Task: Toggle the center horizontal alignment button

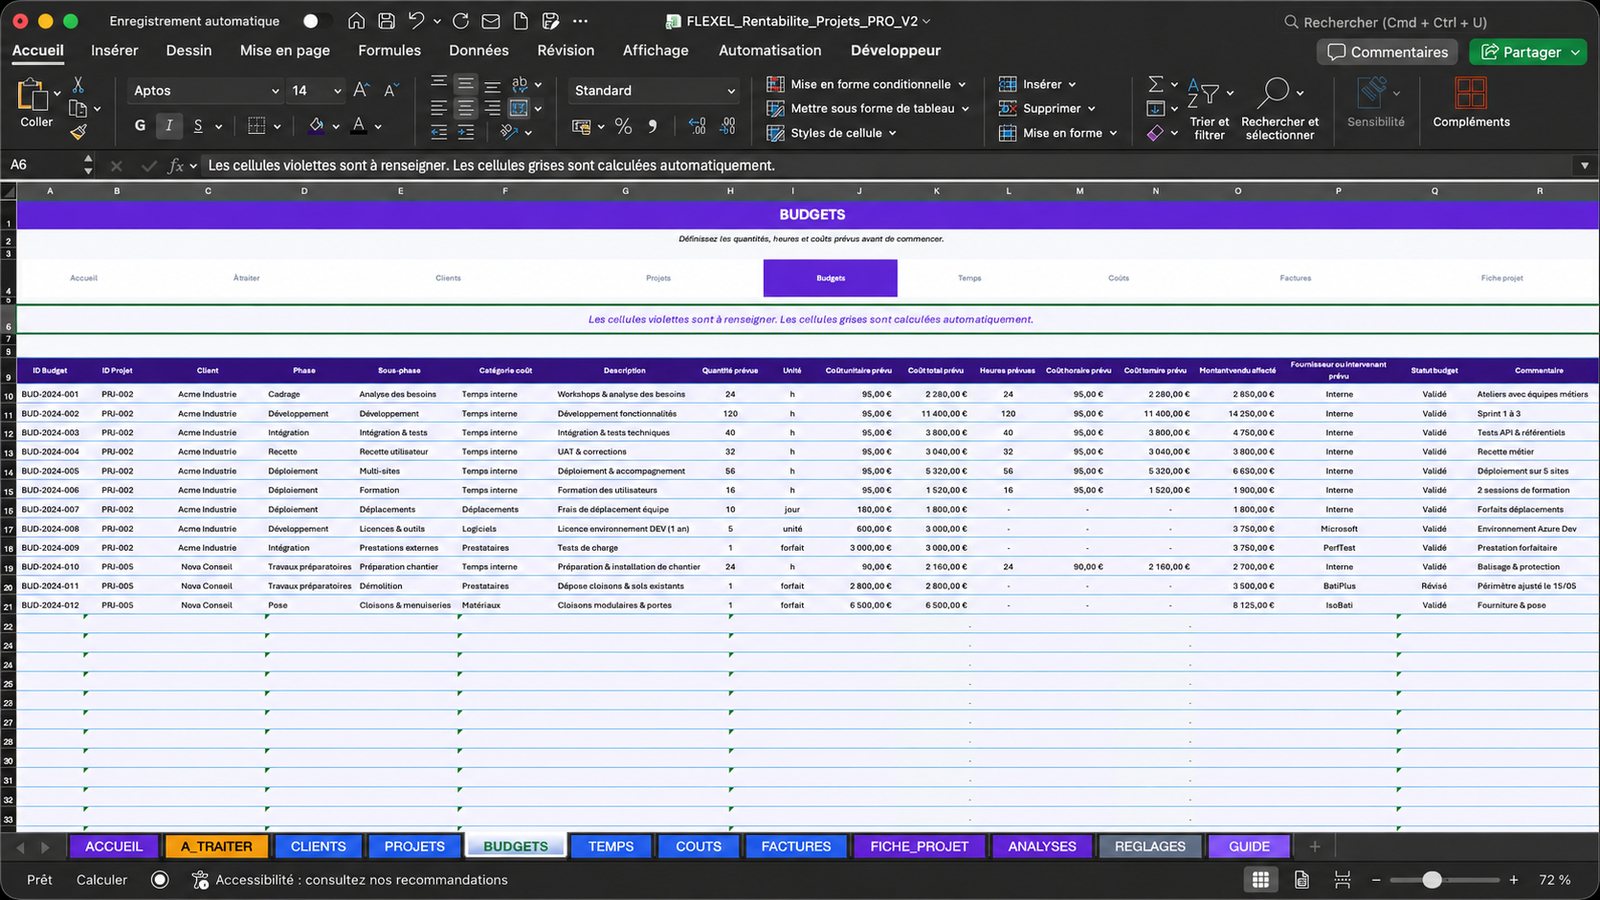Action: [x=466, y=108]
